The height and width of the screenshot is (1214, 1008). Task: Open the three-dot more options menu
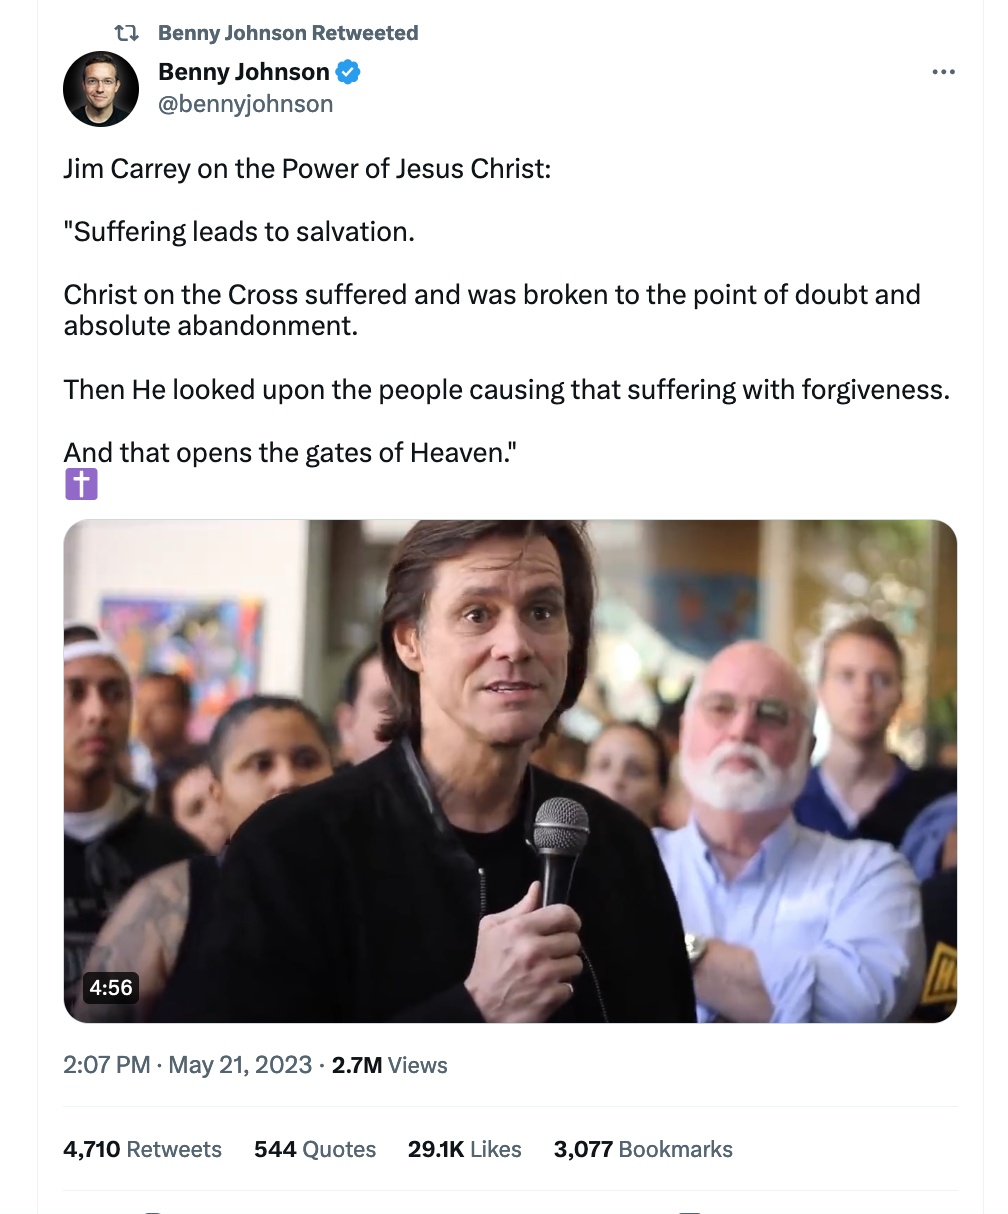coord(943,72)
